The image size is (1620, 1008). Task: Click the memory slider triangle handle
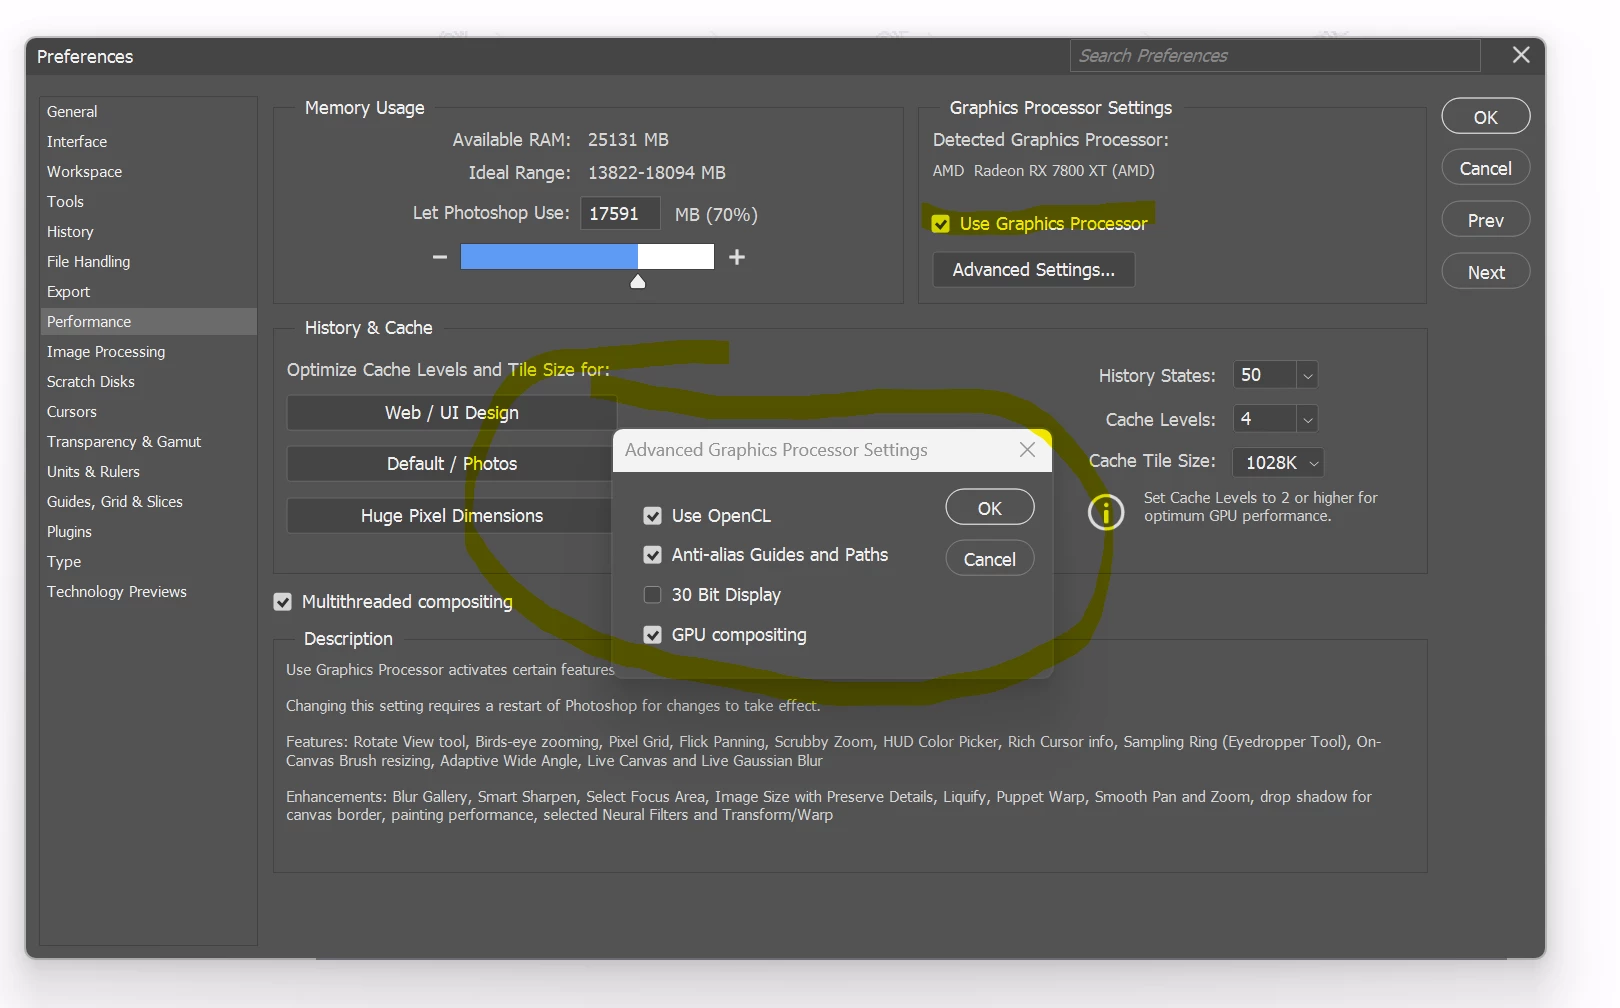(638, 281)
